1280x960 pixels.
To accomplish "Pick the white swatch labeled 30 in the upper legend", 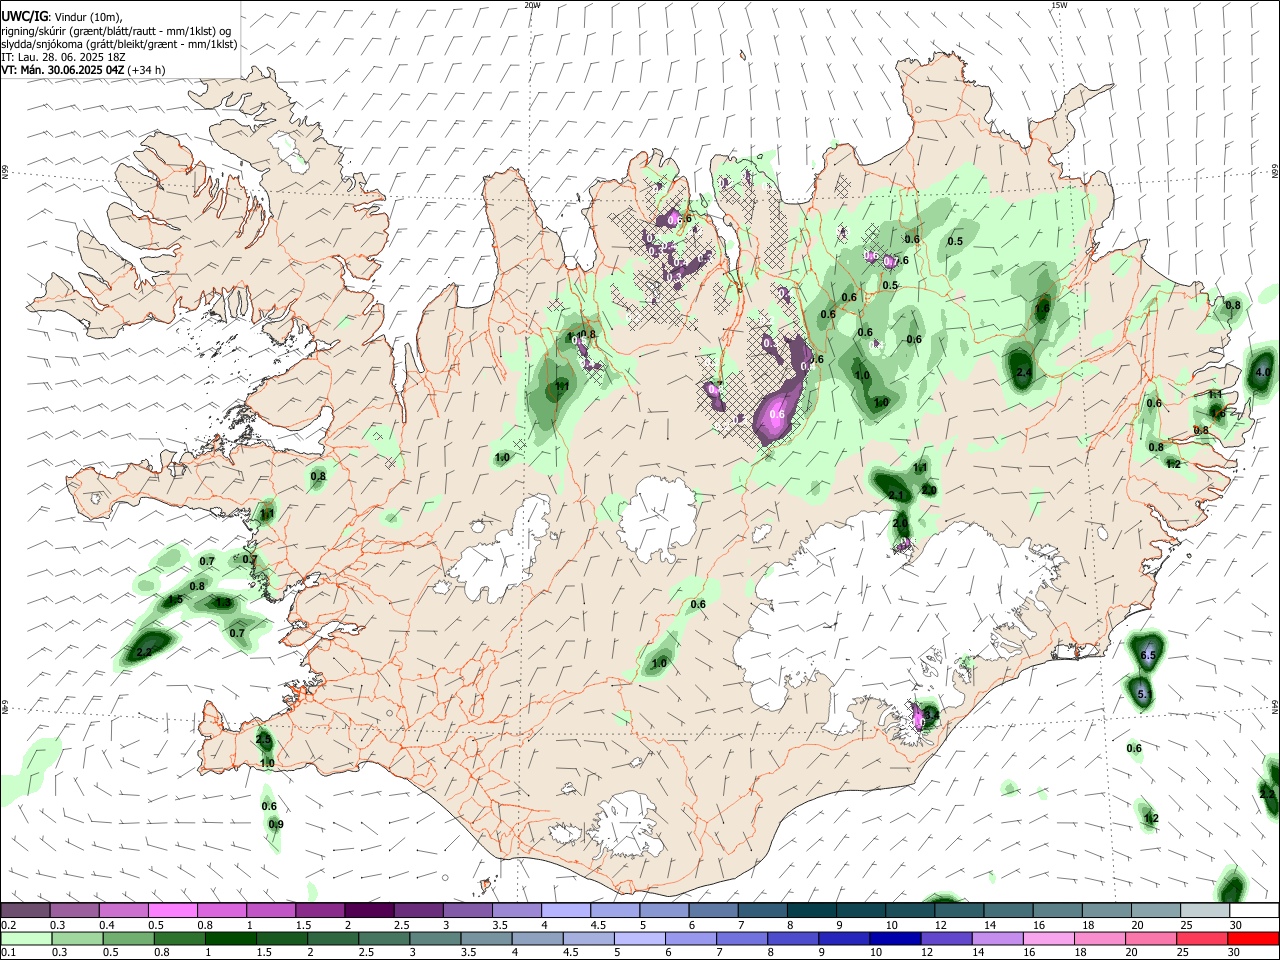I will (1254, 911).
